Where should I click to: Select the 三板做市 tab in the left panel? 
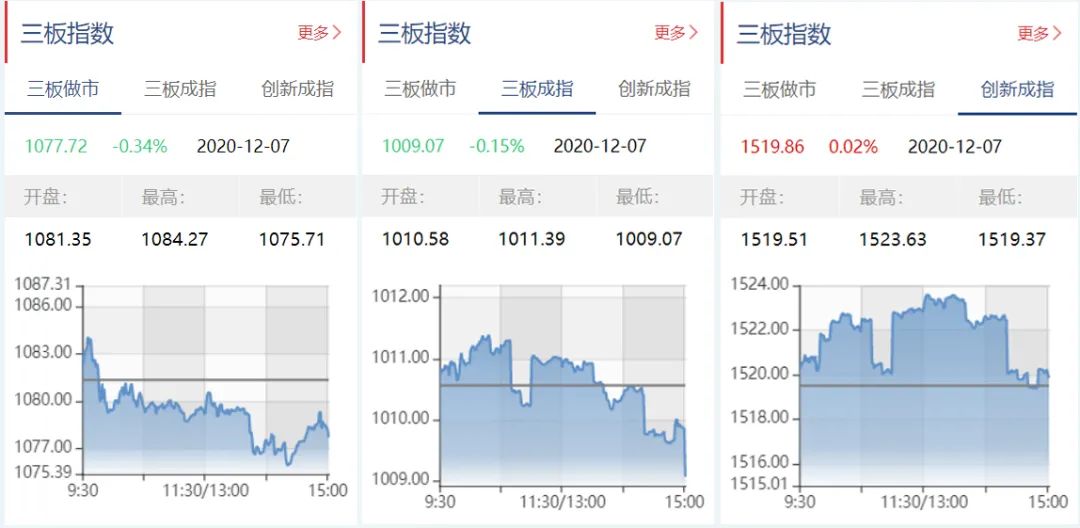[63, 89]
